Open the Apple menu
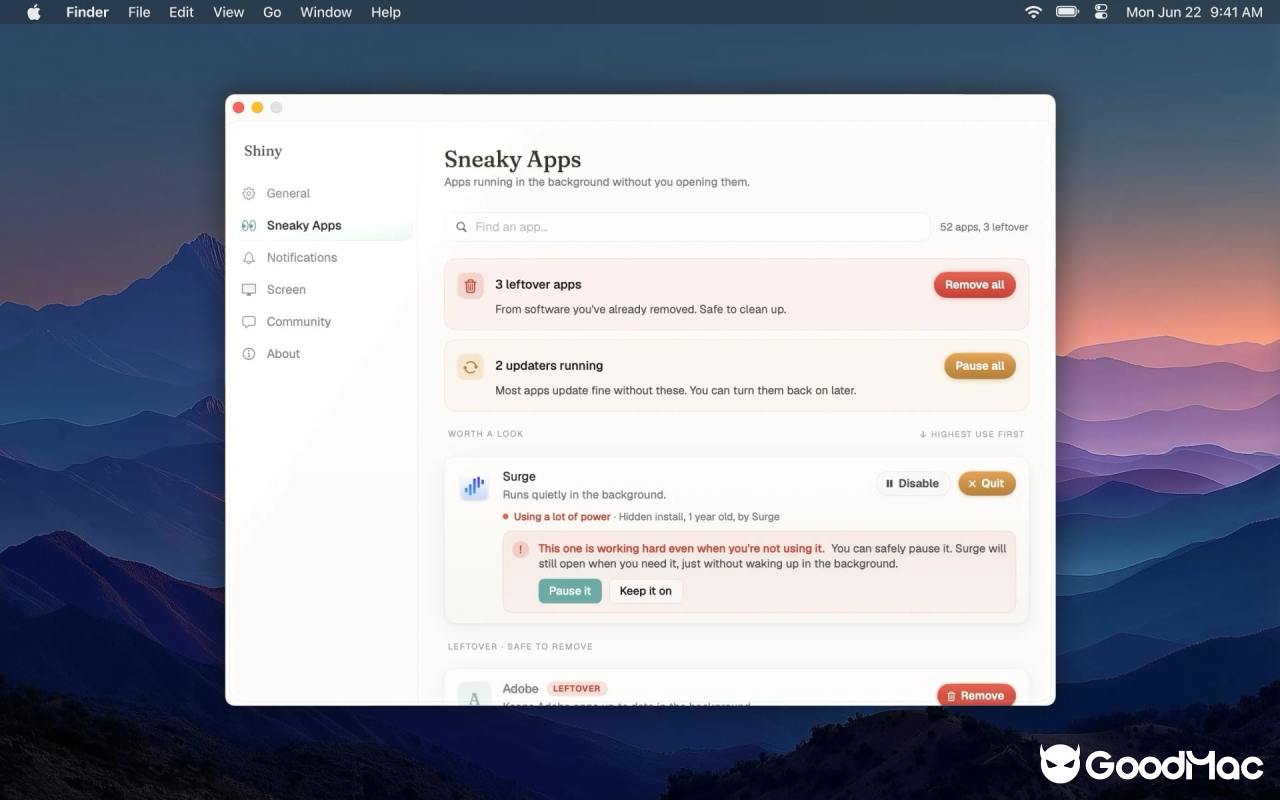 pyautogui.click(x=34, y=12)
